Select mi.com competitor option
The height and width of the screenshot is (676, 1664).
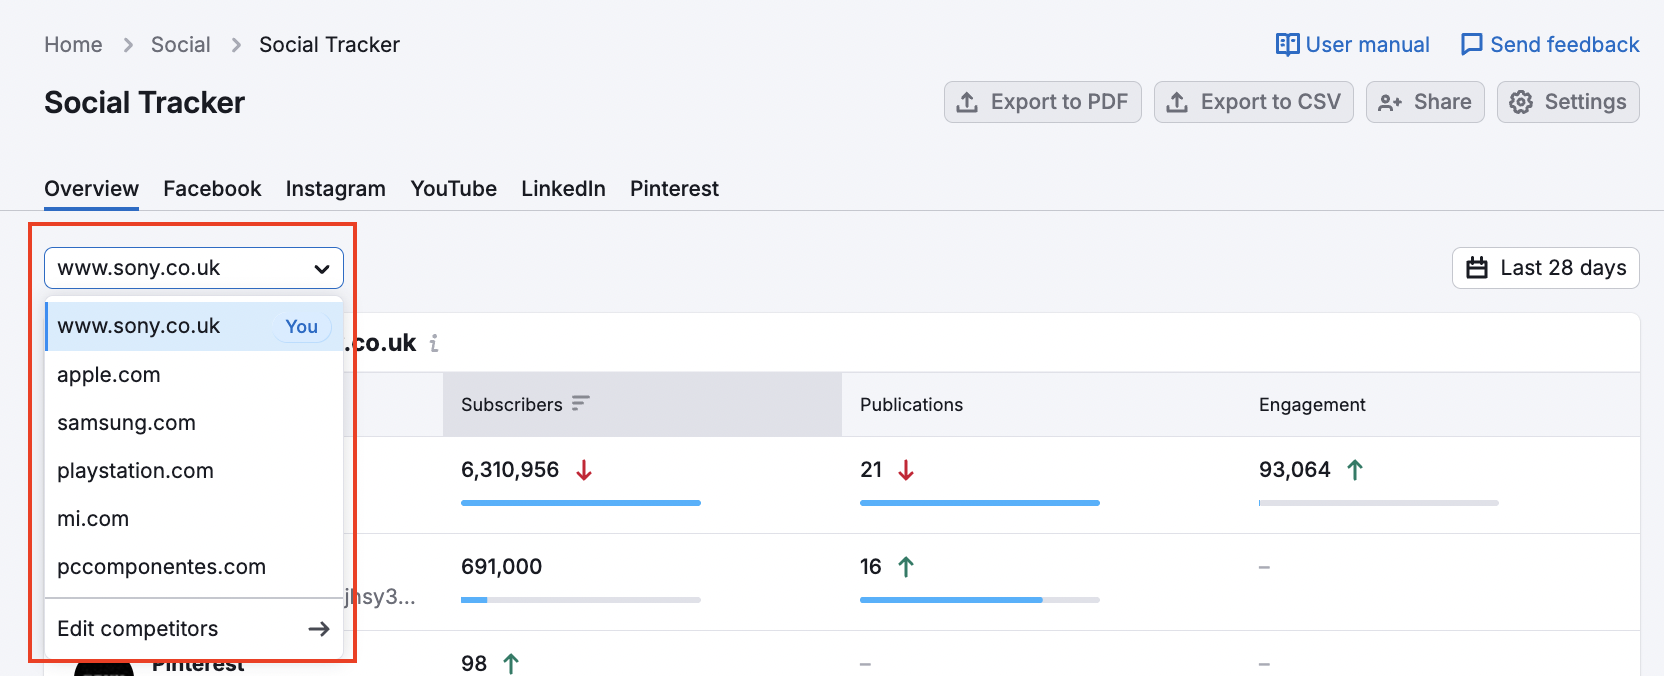[93, 519]
